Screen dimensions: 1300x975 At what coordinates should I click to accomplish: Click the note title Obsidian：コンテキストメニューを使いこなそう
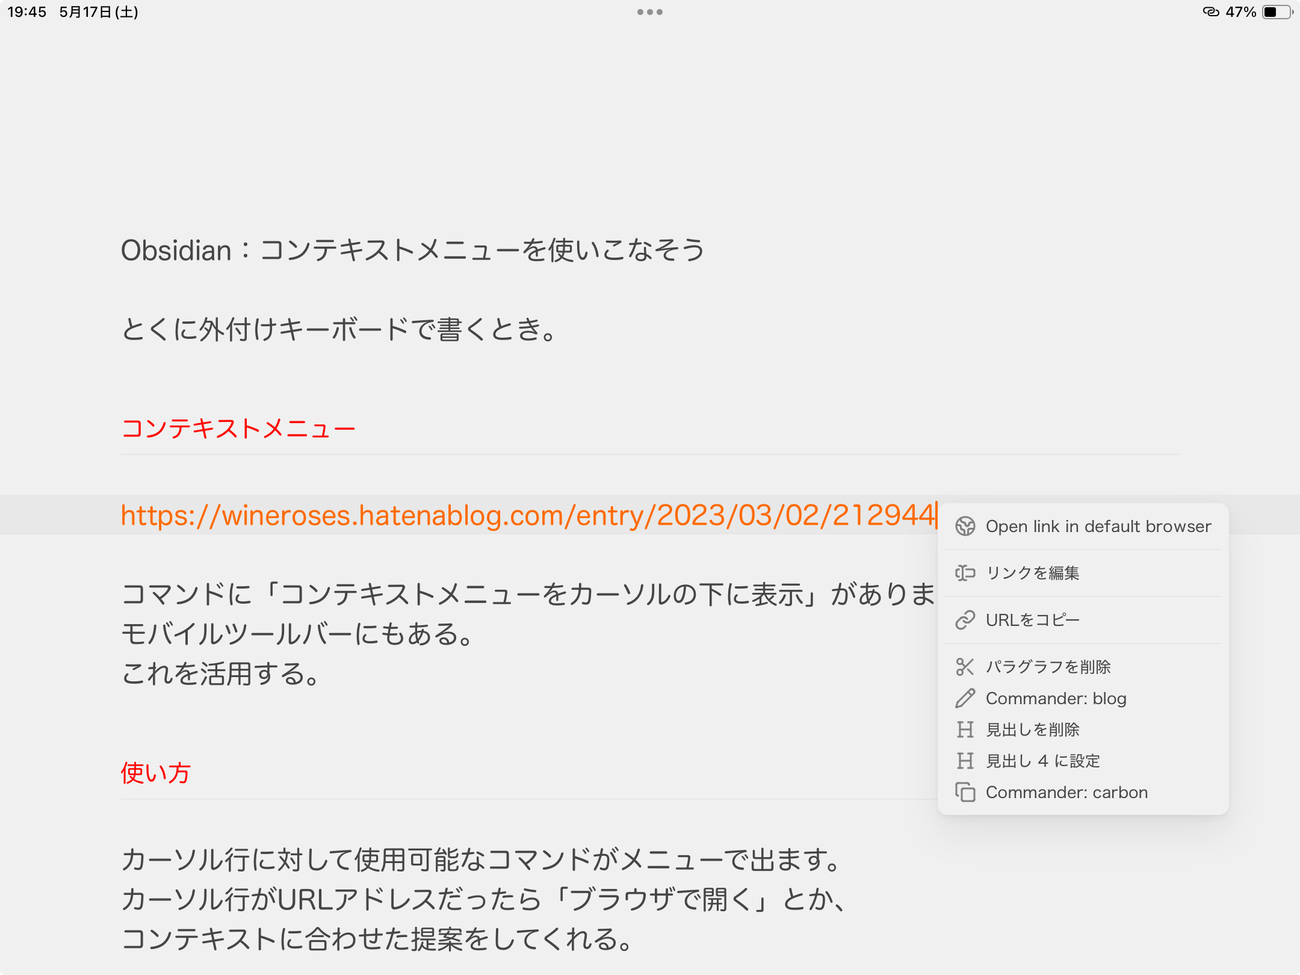coord(413,250)
